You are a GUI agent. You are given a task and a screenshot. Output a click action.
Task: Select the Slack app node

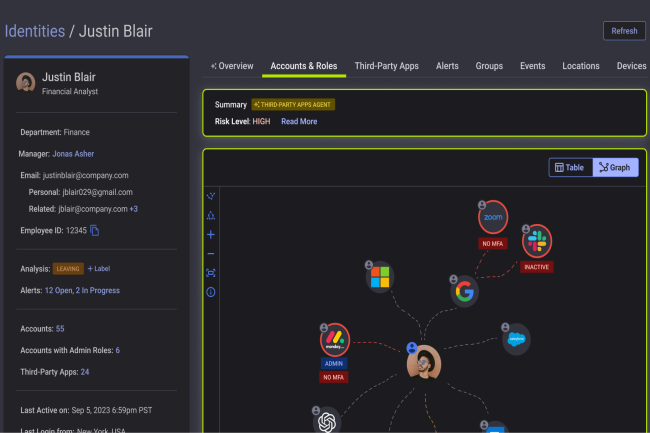click(536, 241)
